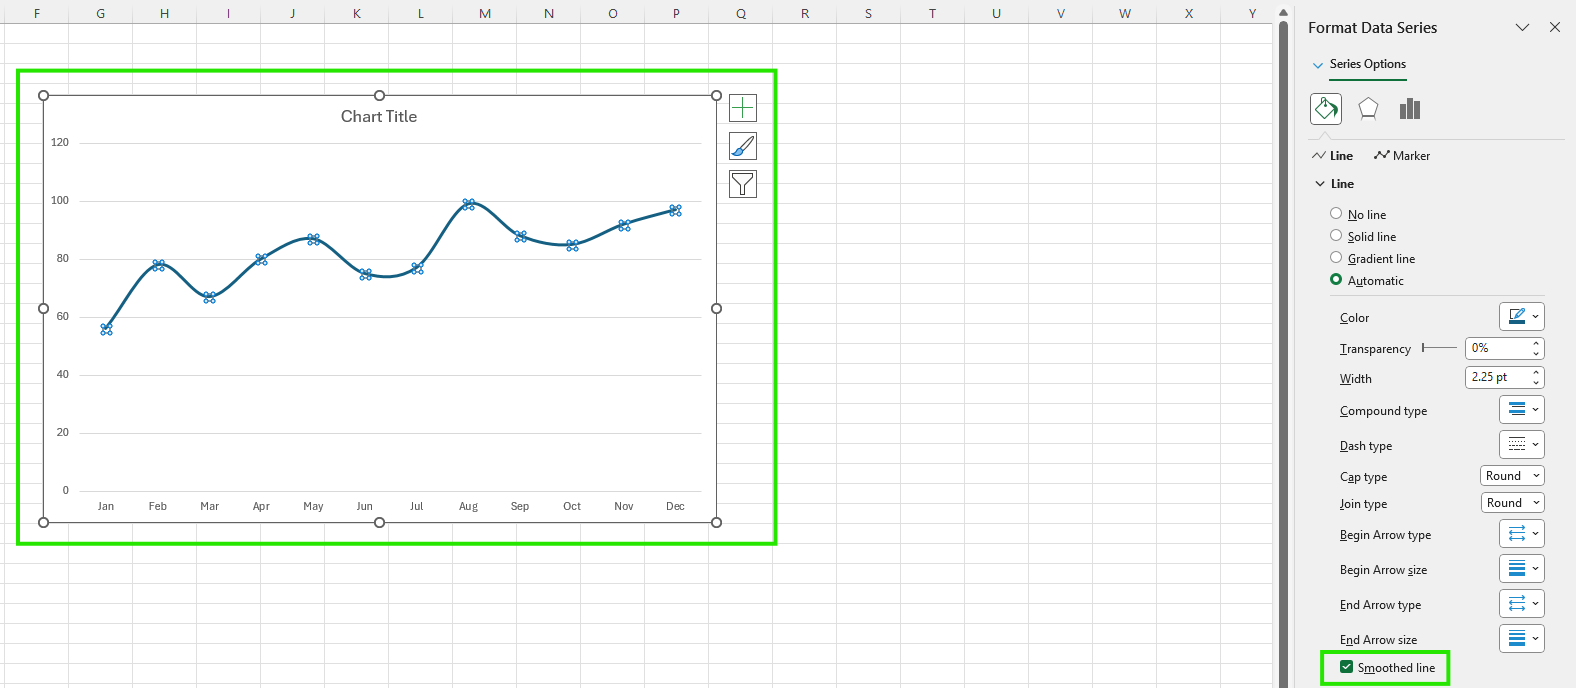
Task: Select the Aug data point marker
Action: click(468, 204)
